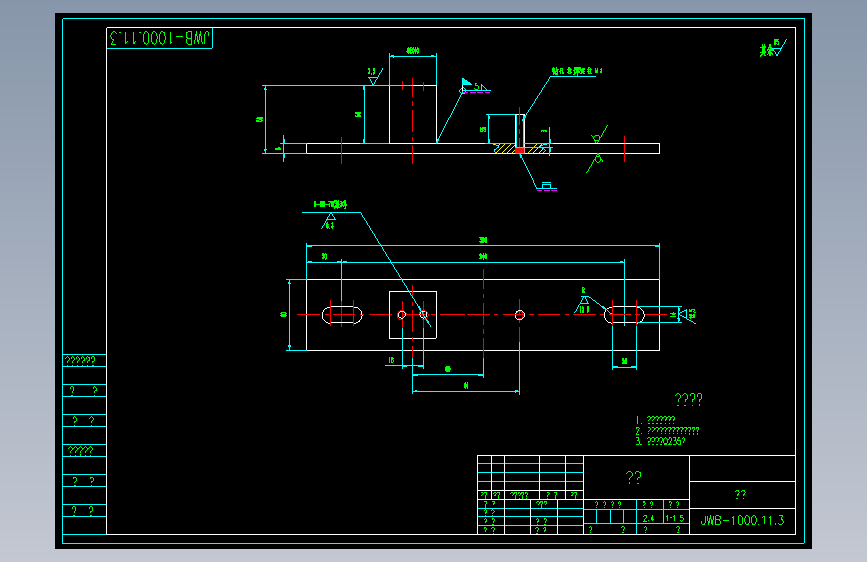Select note line number 2

pyautogui.click(x=667, y=430)
